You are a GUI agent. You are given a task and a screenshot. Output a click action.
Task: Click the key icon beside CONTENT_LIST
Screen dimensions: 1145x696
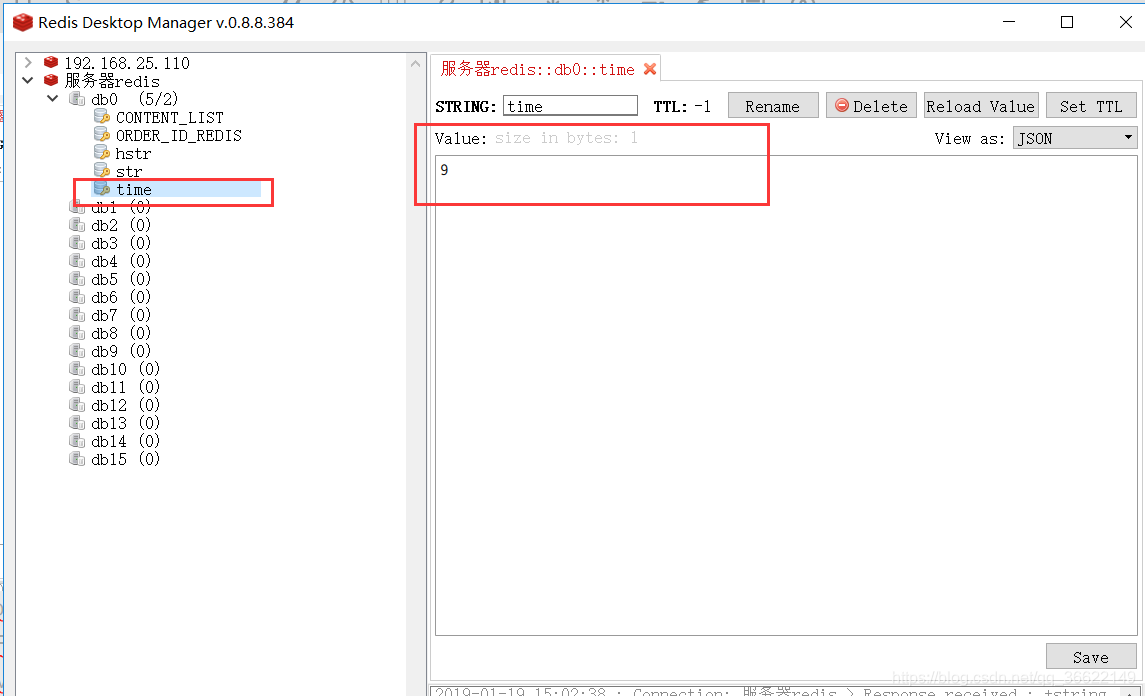coord(102,117)
